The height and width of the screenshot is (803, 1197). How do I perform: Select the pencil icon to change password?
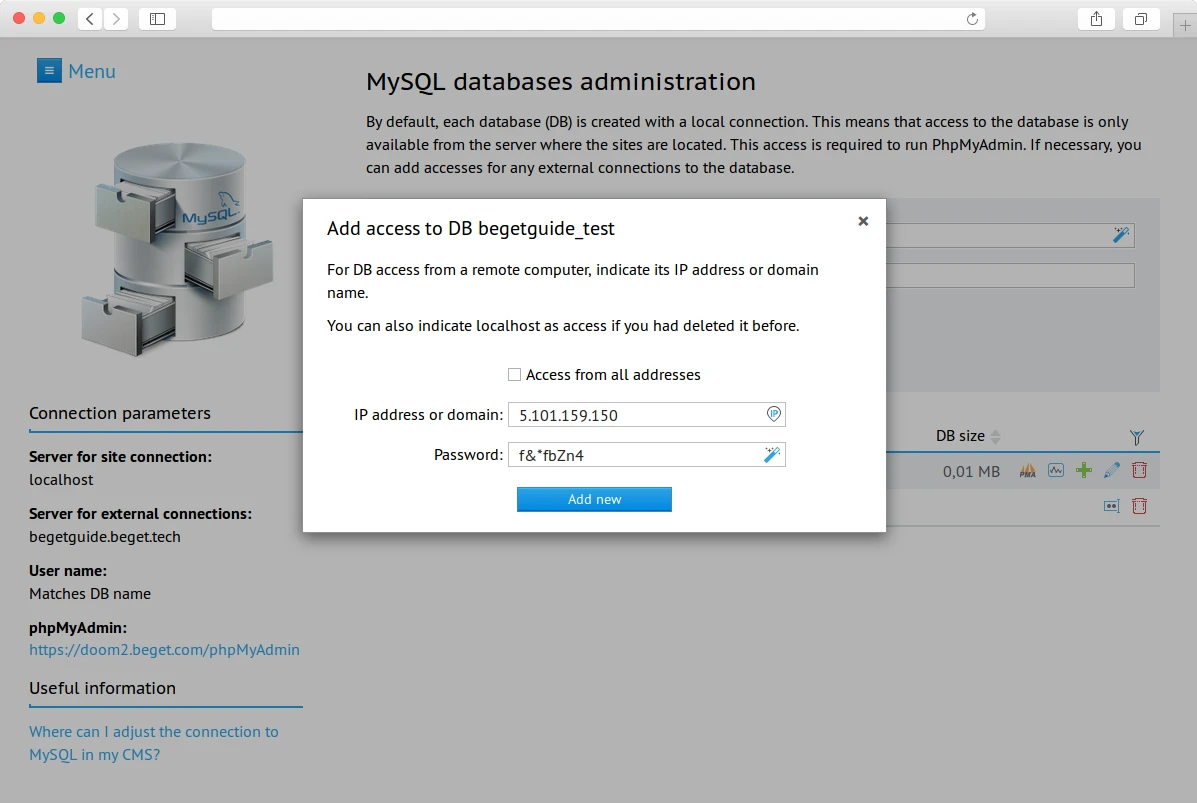1111,470
